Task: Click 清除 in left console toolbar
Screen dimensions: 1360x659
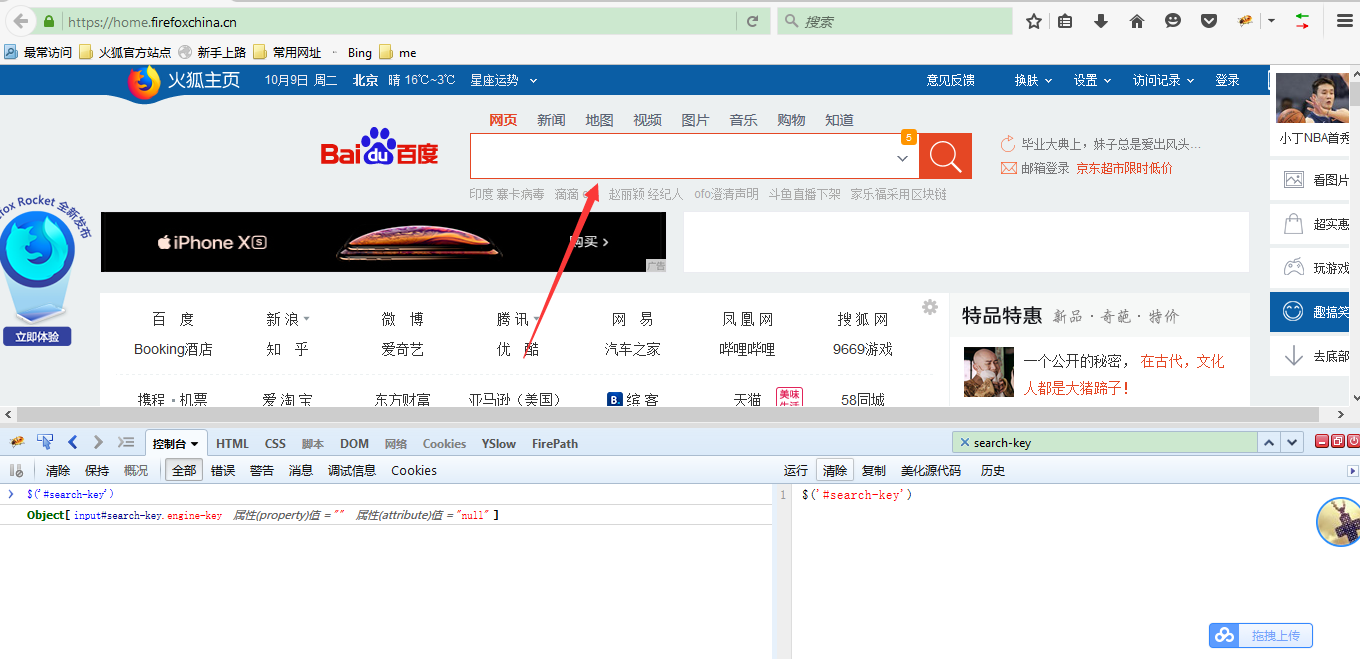Action: (x=58, y=470)
